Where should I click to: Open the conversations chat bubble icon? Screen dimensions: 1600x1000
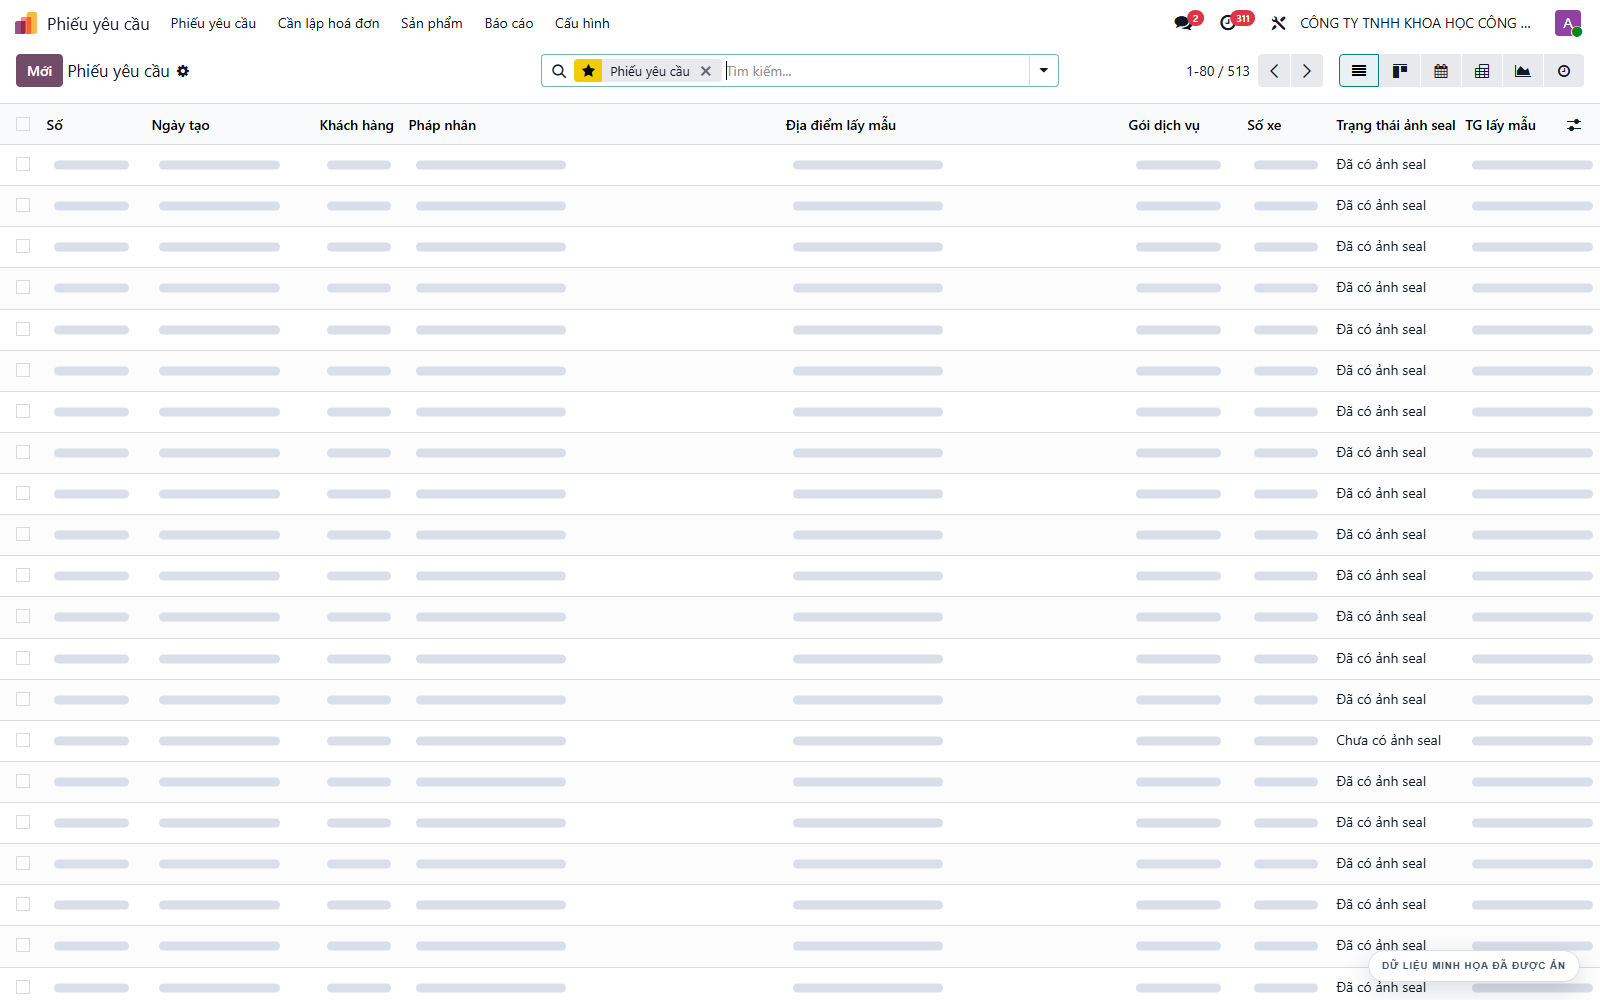(x=1184, y=23)
